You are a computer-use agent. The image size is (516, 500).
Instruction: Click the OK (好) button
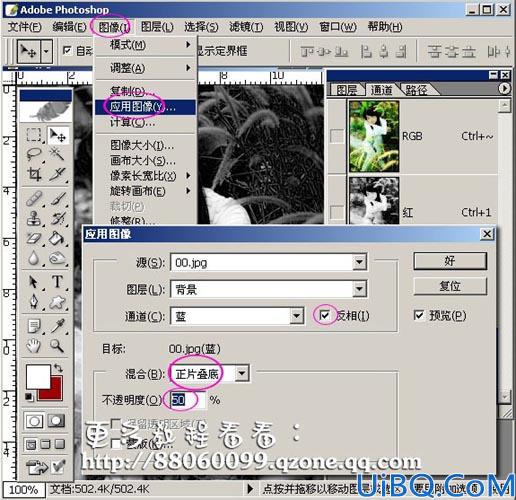(x=450, y=261)
